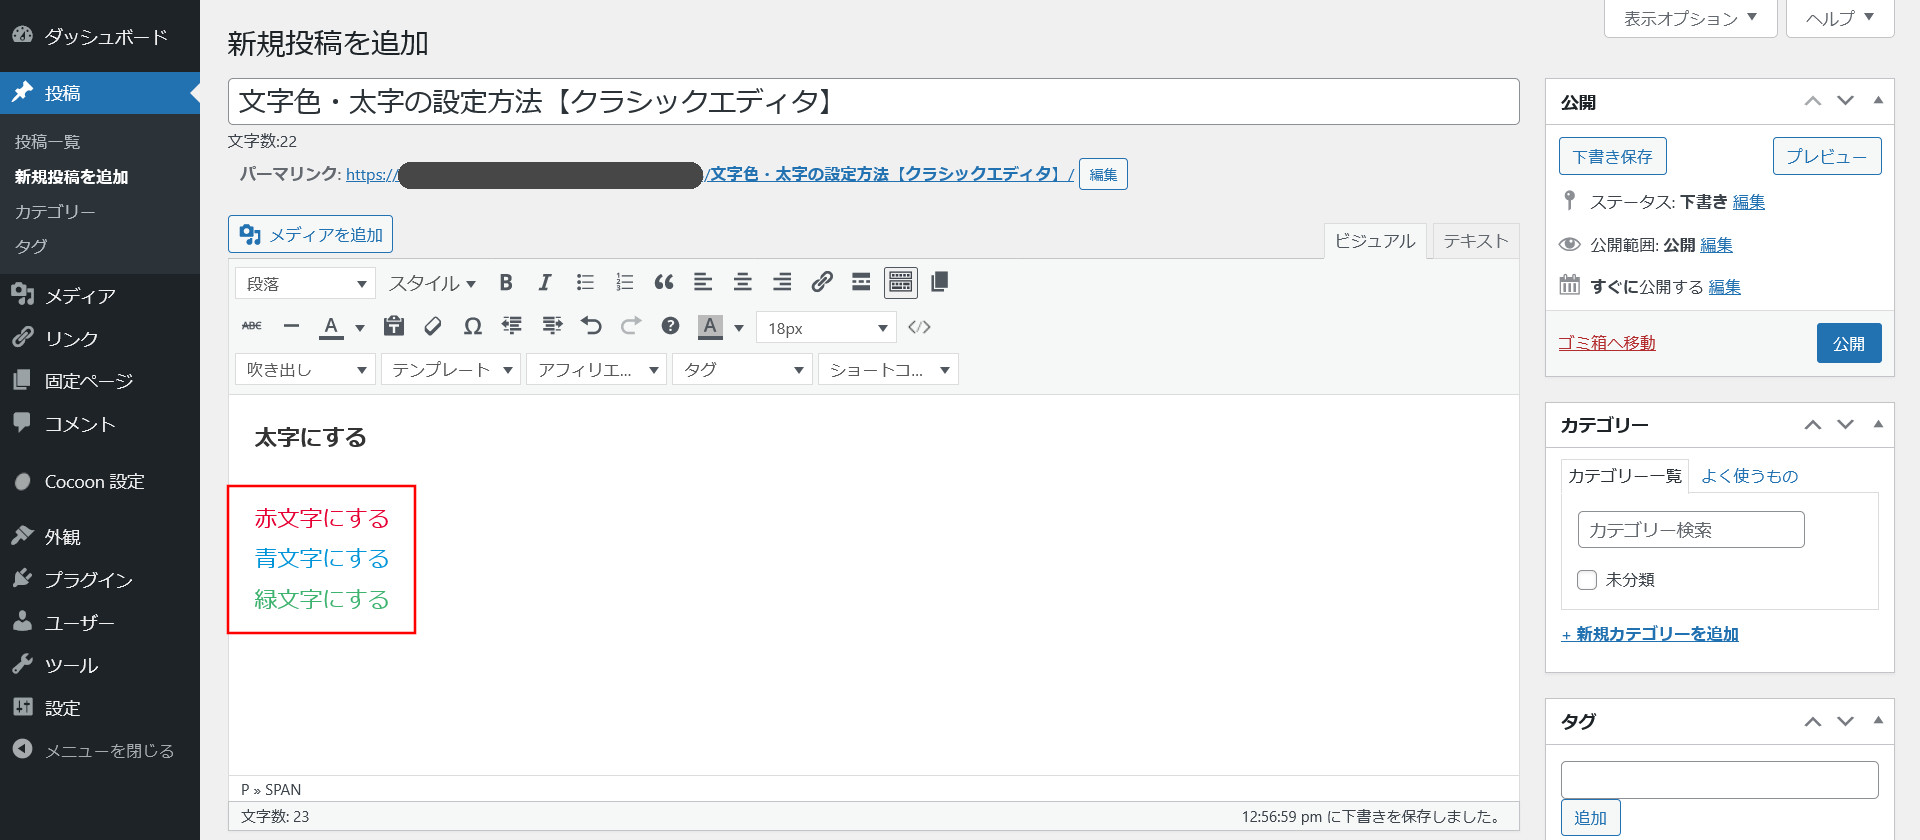Undo the last edit

[591, 326]
